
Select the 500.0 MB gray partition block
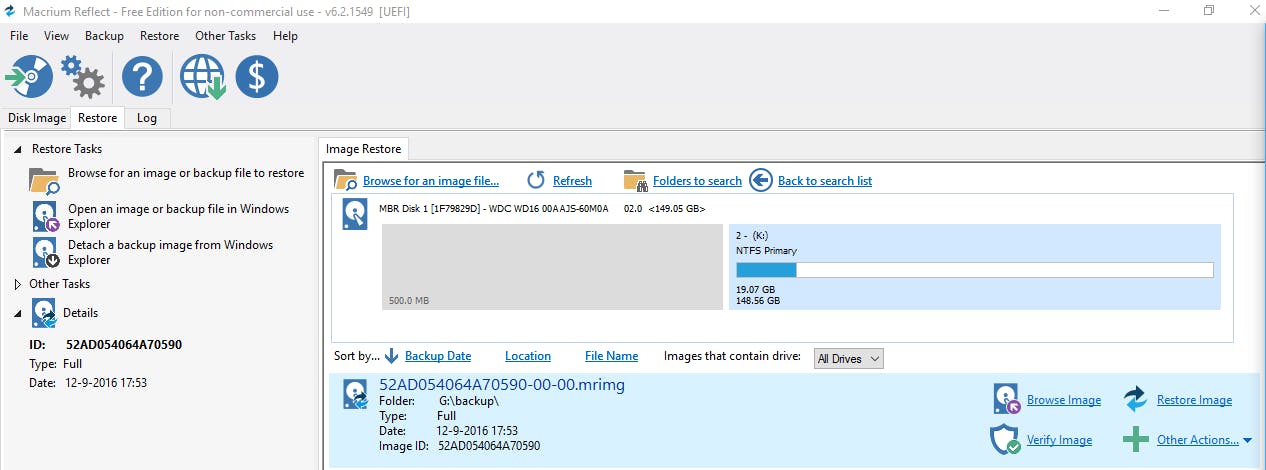click(552, 267)
